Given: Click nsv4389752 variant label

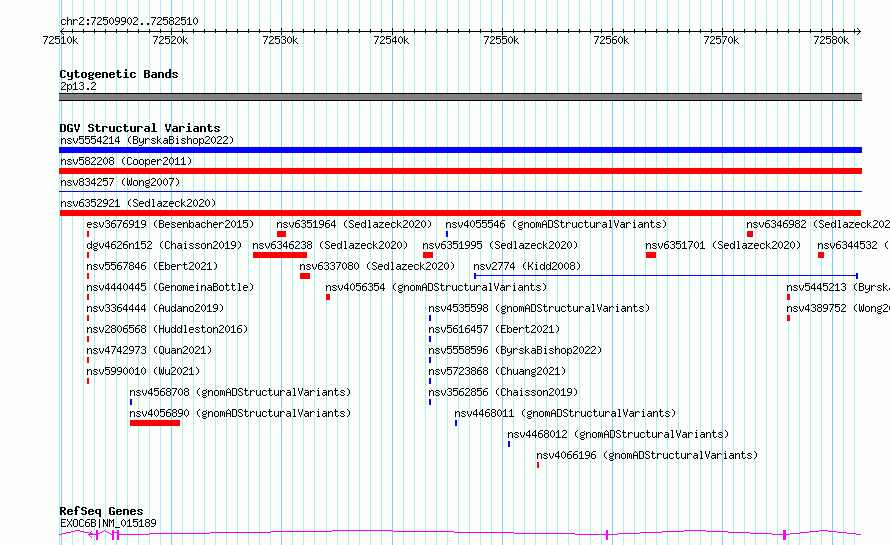Looking at the screenshot, I should [x=838, y=308].
